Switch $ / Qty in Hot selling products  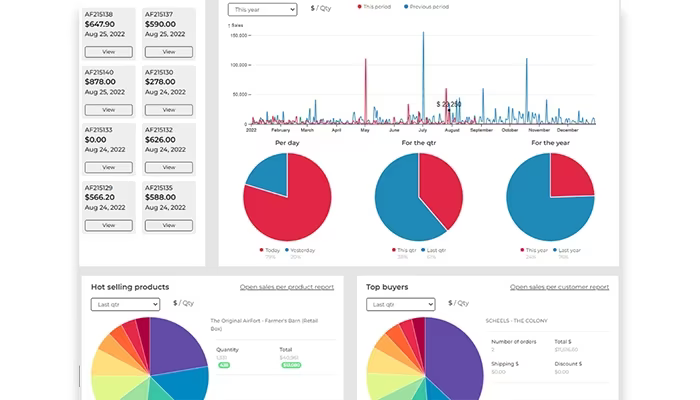(x=183, y=303)
